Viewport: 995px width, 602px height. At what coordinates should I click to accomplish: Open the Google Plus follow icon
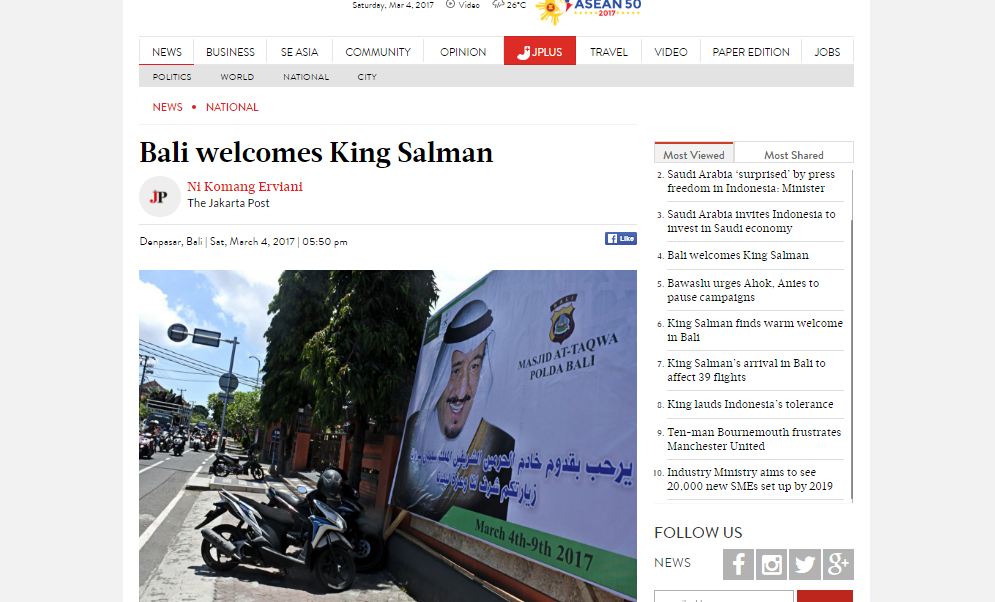pos(838,564)
